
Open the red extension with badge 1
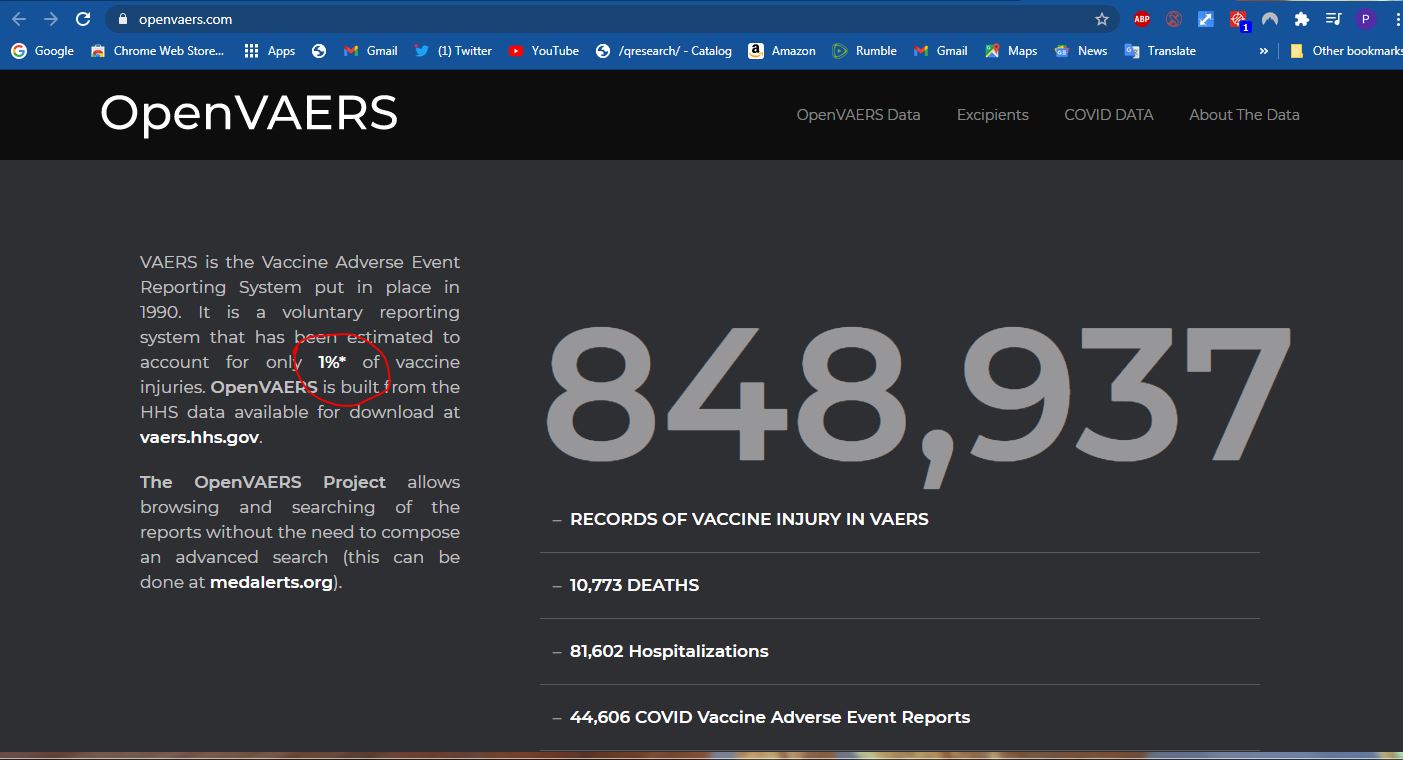coord(1239,20)
